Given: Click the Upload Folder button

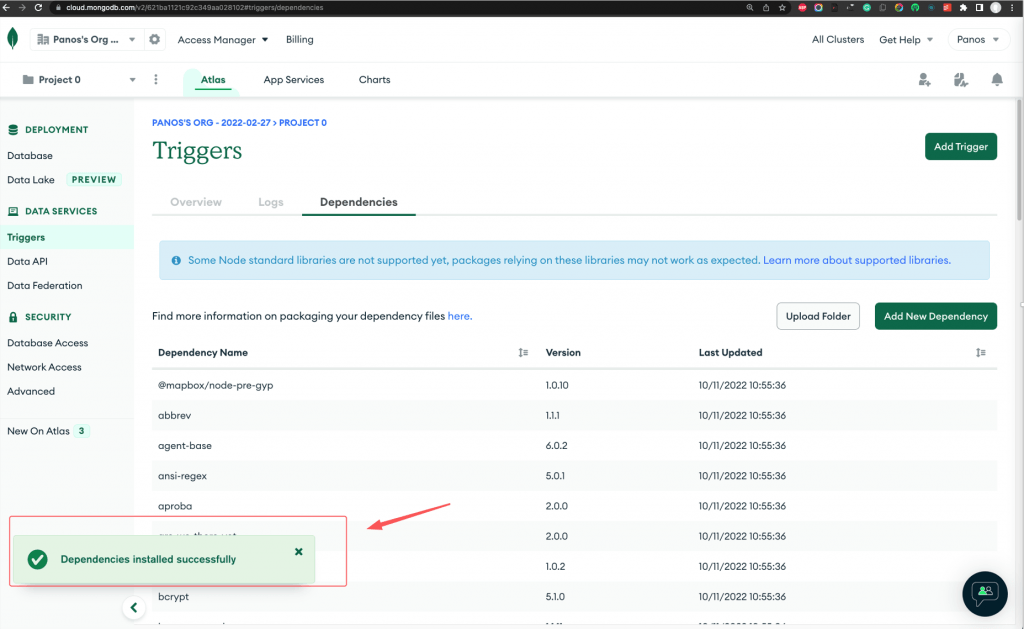Looking at the screenshot, I should point(818,316).
